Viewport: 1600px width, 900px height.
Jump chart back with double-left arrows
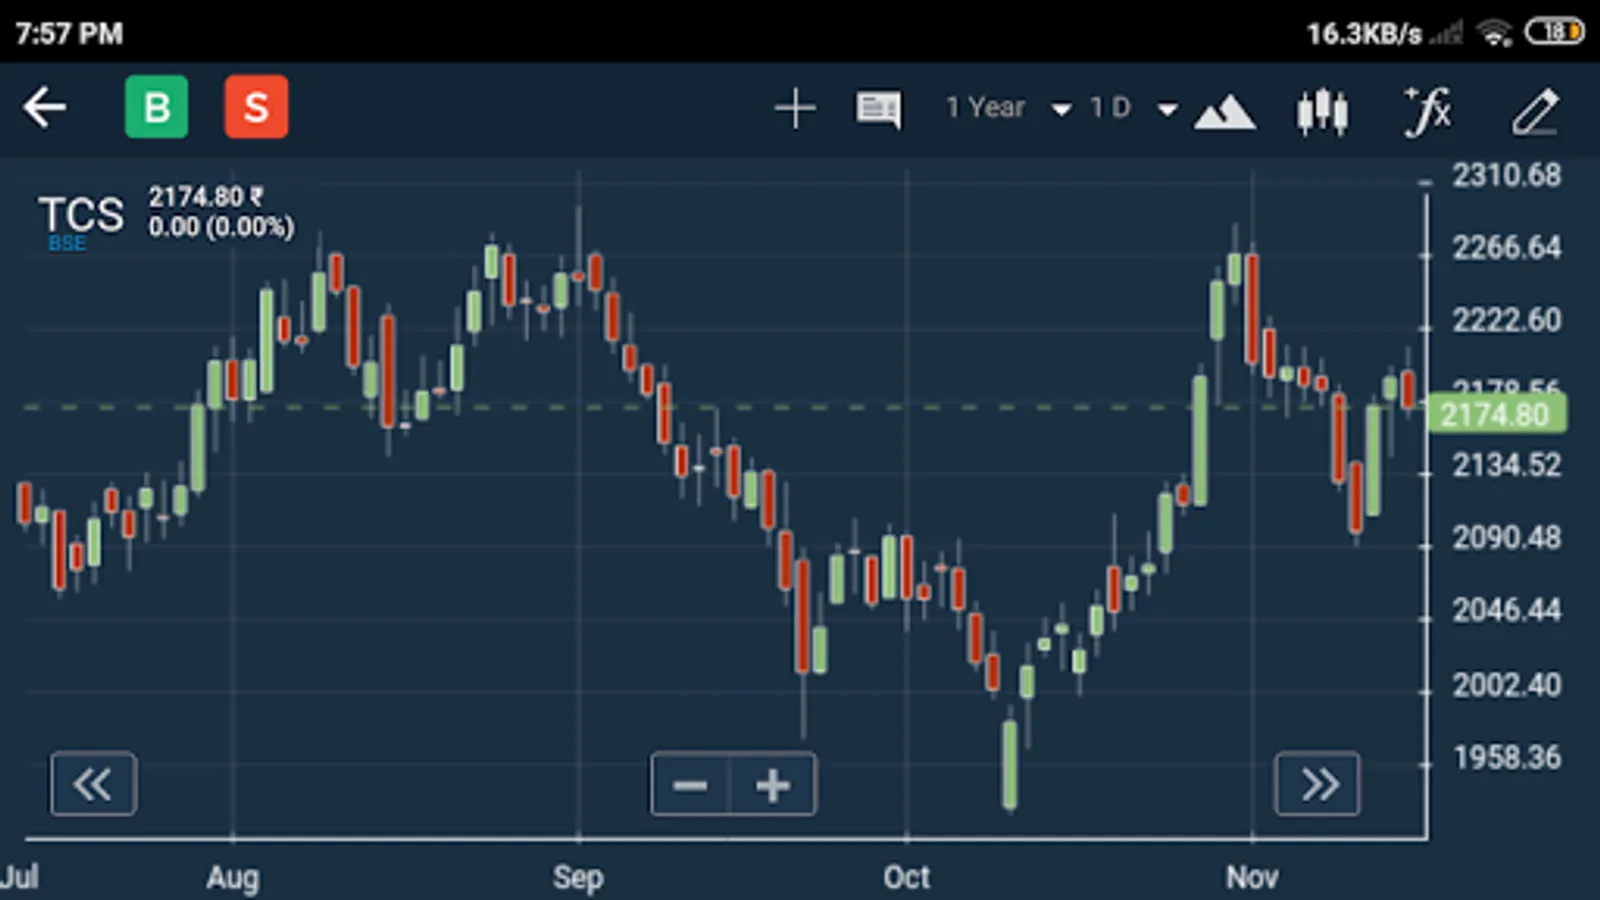93,784
